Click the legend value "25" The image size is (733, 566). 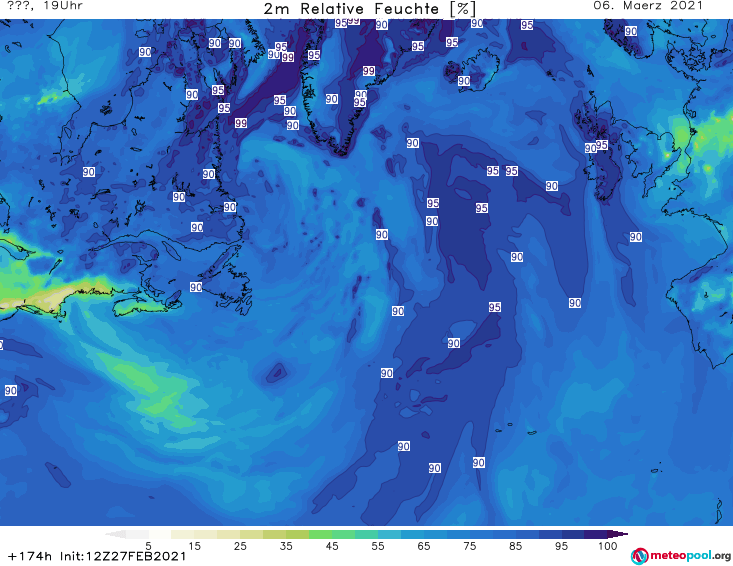click(240, 546)
